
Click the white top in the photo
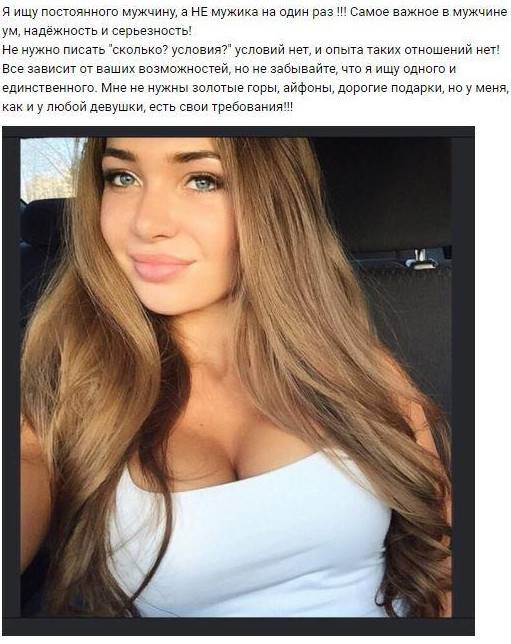pyautogui.click(x=255, y=546)
